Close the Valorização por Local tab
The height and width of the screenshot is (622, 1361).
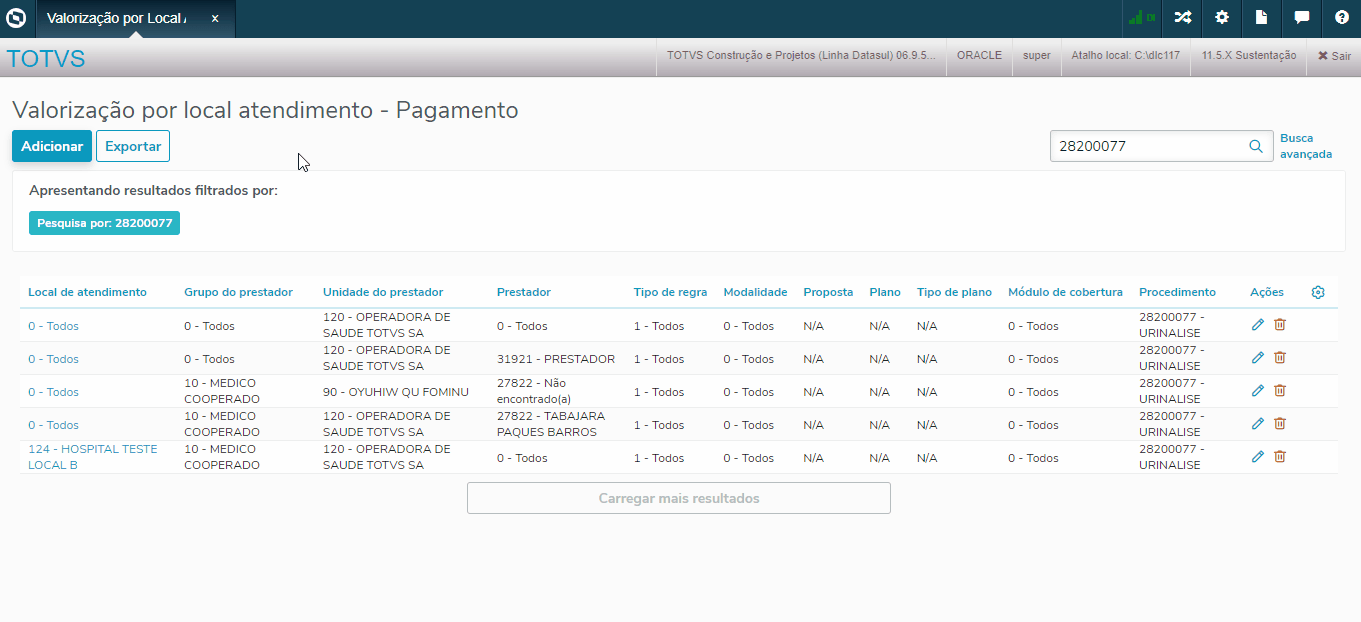click(x=215, y=18)
